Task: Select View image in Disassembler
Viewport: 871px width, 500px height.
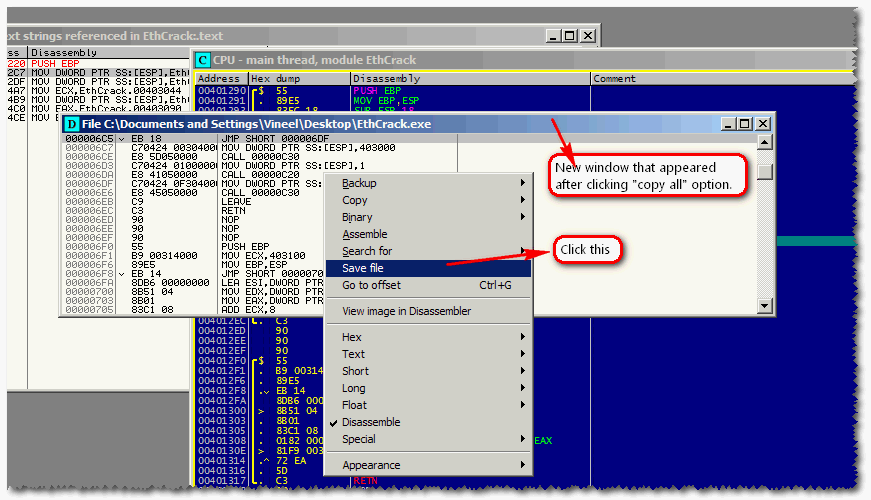Action: click(428, 311)
